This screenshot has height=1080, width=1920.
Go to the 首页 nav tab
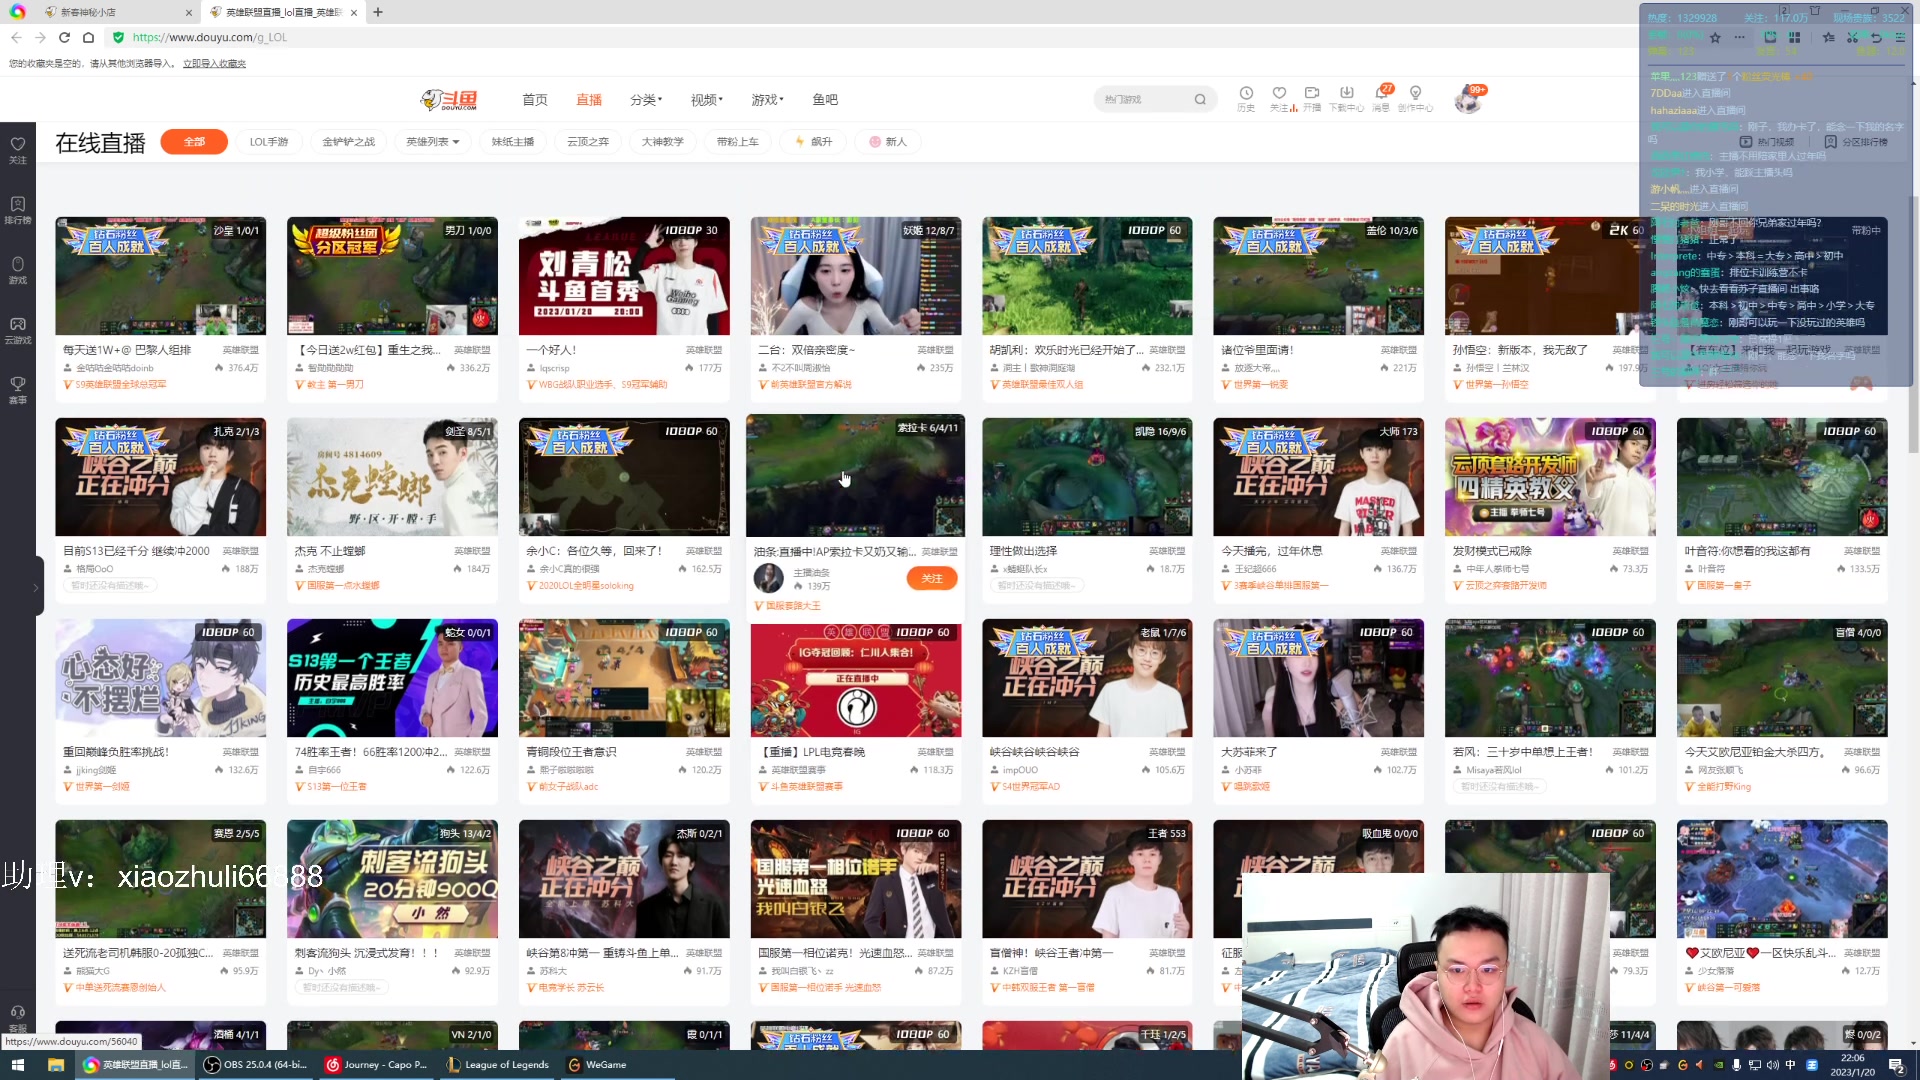[x=535, y=100]
